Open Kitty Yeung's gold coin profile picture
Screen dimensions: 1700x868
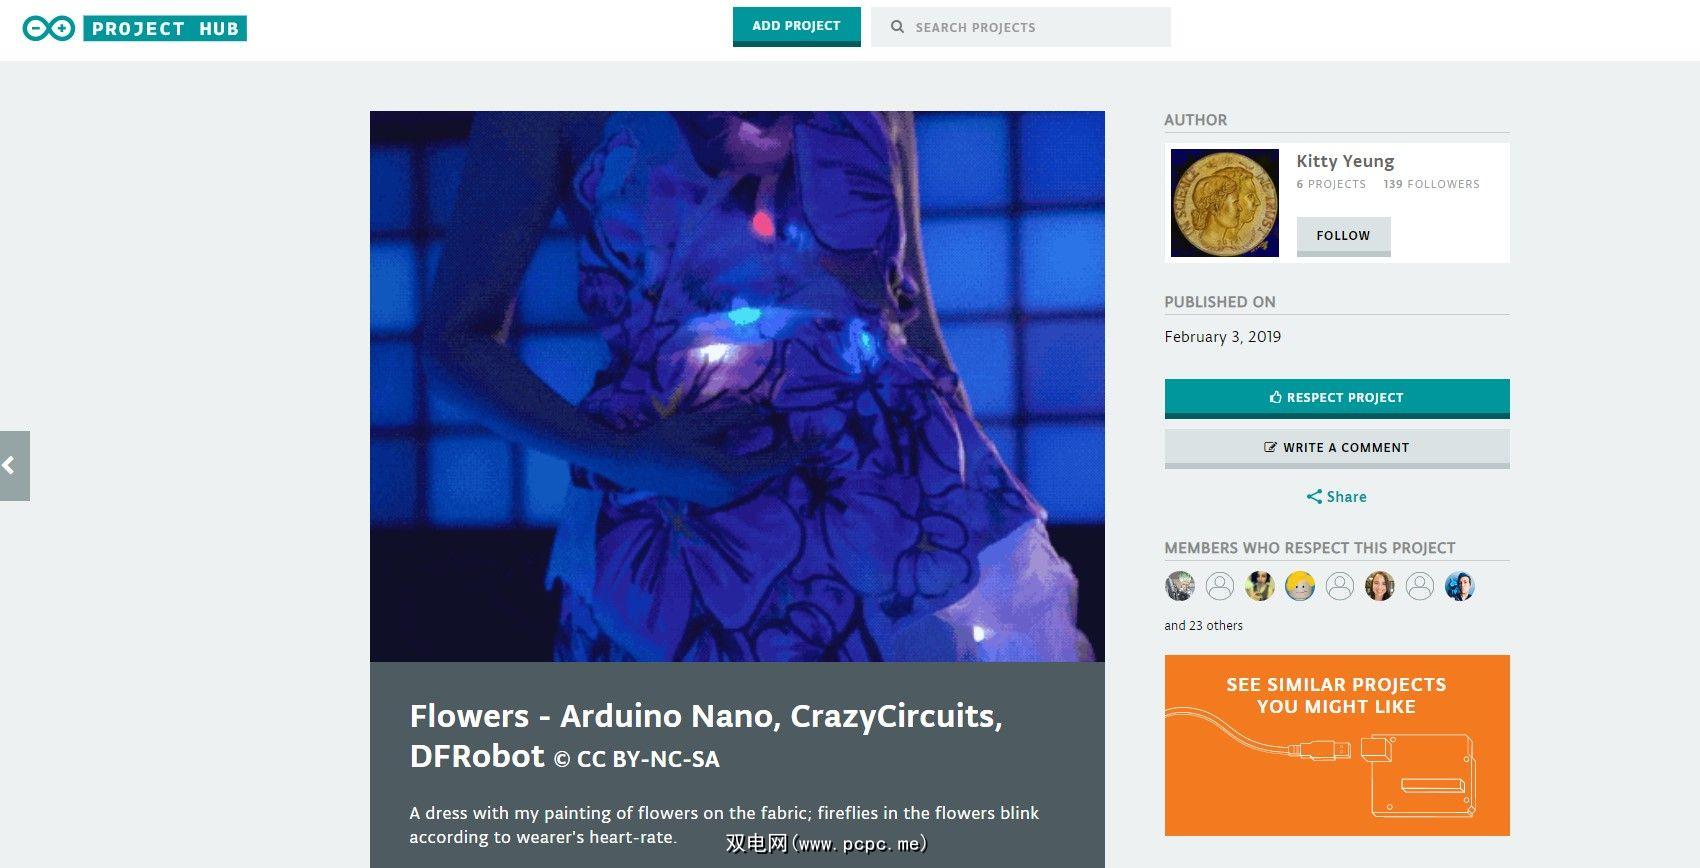pos(1225,203)
